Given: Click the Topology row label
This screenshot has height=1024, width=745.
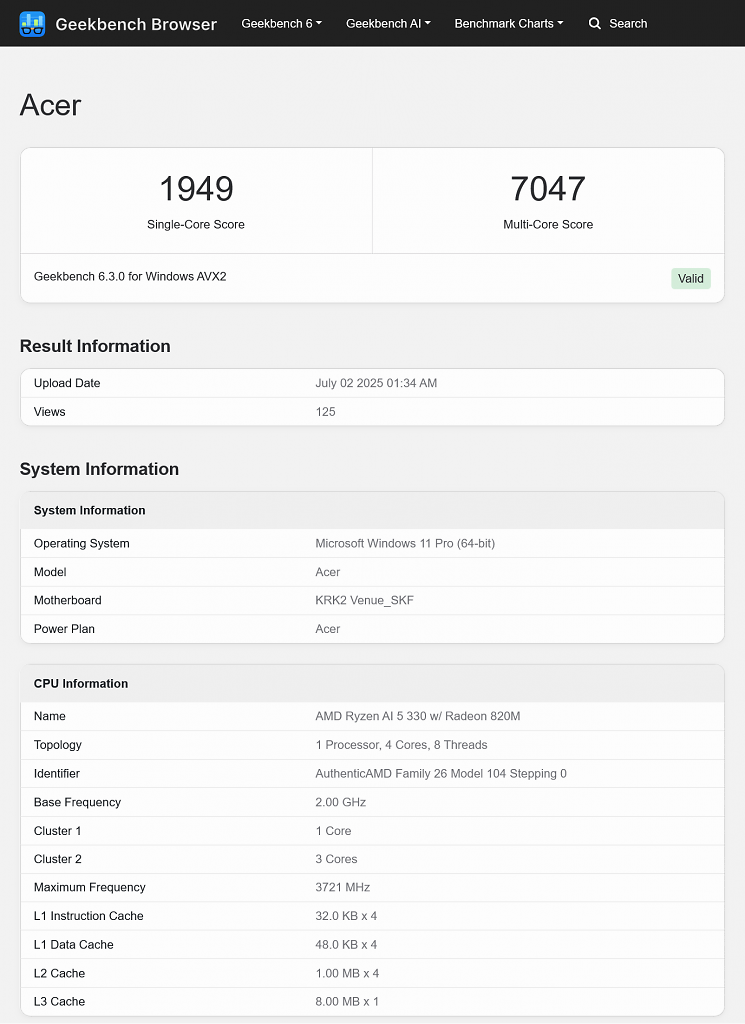Looking at the screenshot, I should tap(57, 745).
